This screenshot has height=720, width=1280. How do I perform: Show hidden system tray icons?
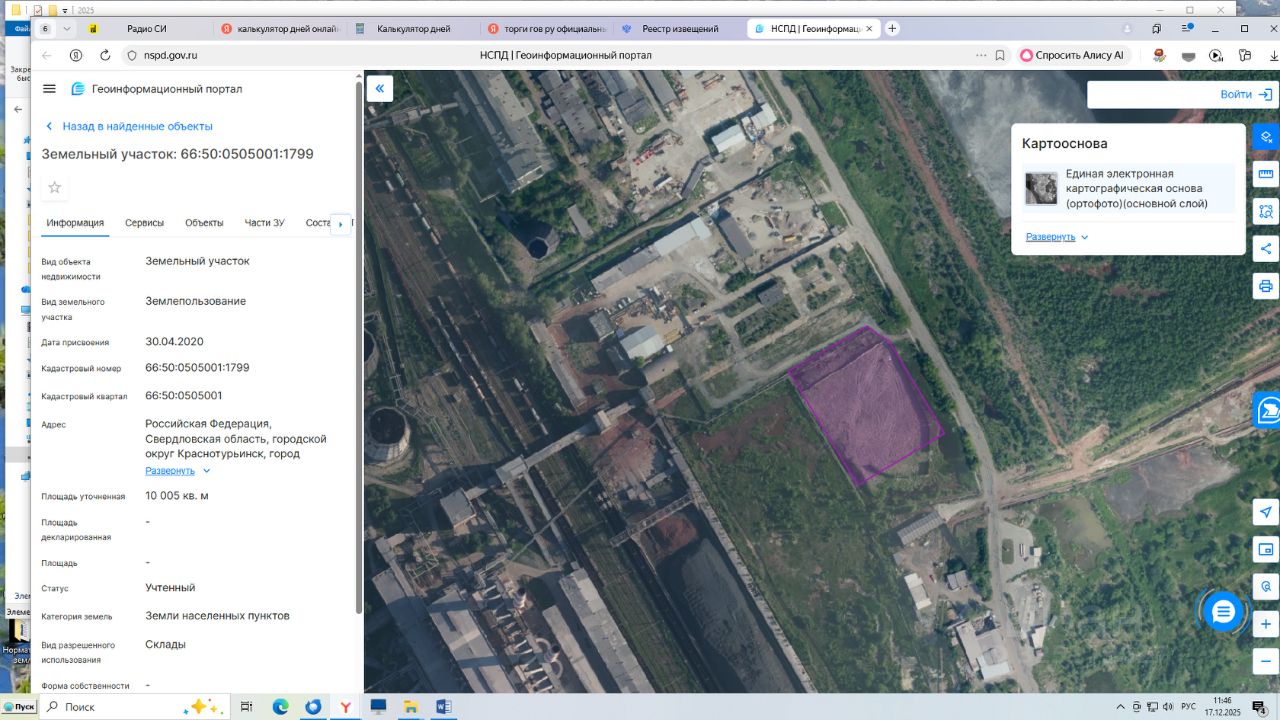pos(1121,707)
